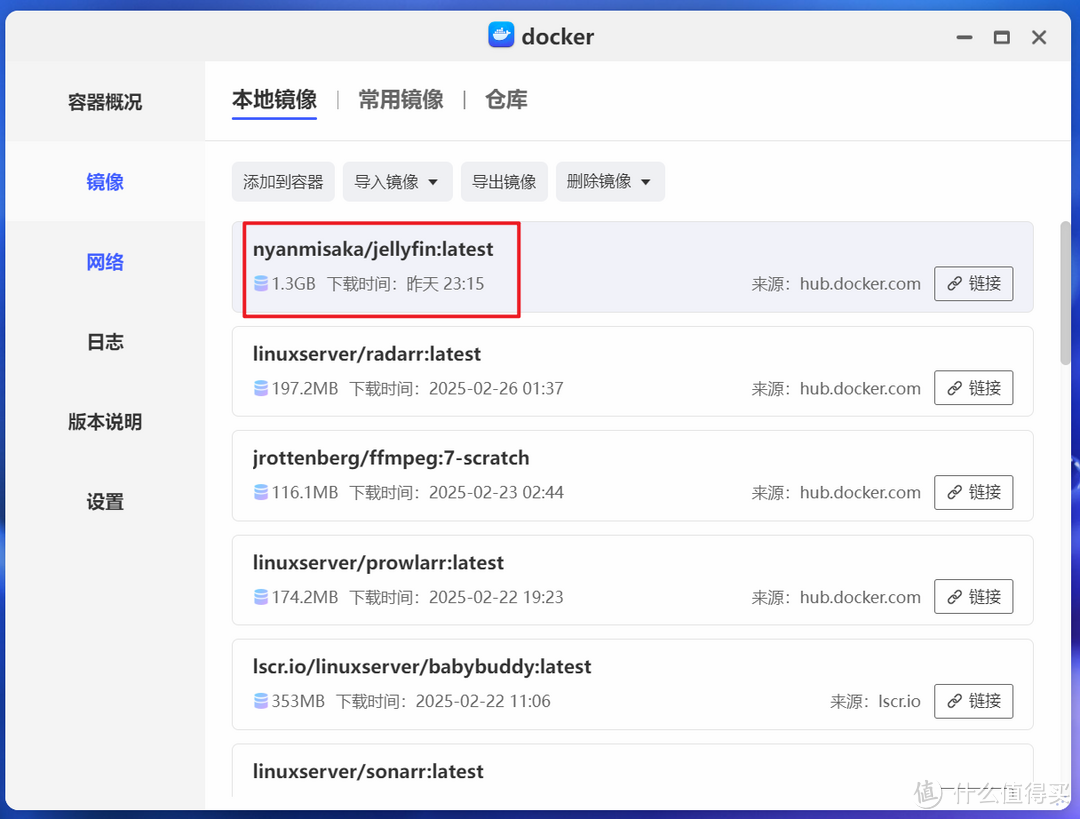
Task: Navigate to 设置 in the sidebar
Action: coord(105,502)
